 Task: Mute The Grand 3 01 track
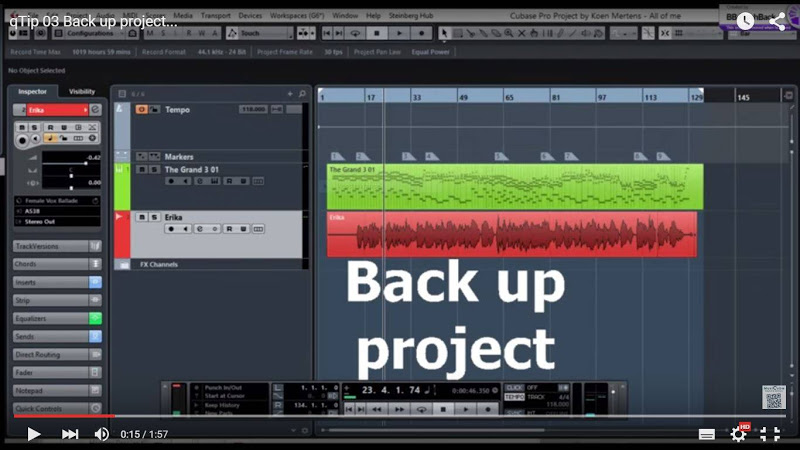(141, 169)
